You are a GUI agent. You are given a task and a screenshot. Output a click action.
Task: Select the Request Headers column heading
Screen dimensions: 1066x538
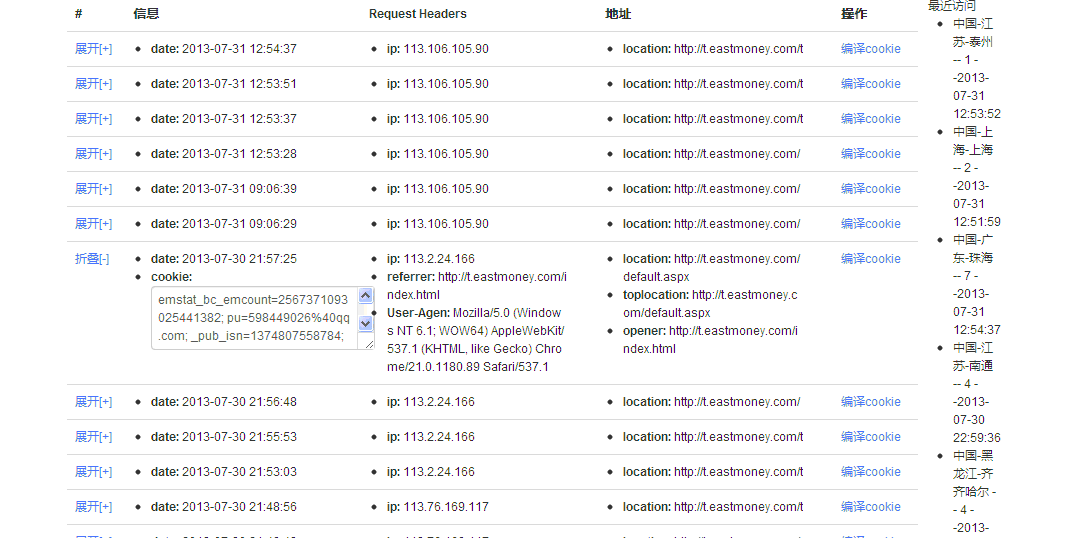(x=417, y=14)
